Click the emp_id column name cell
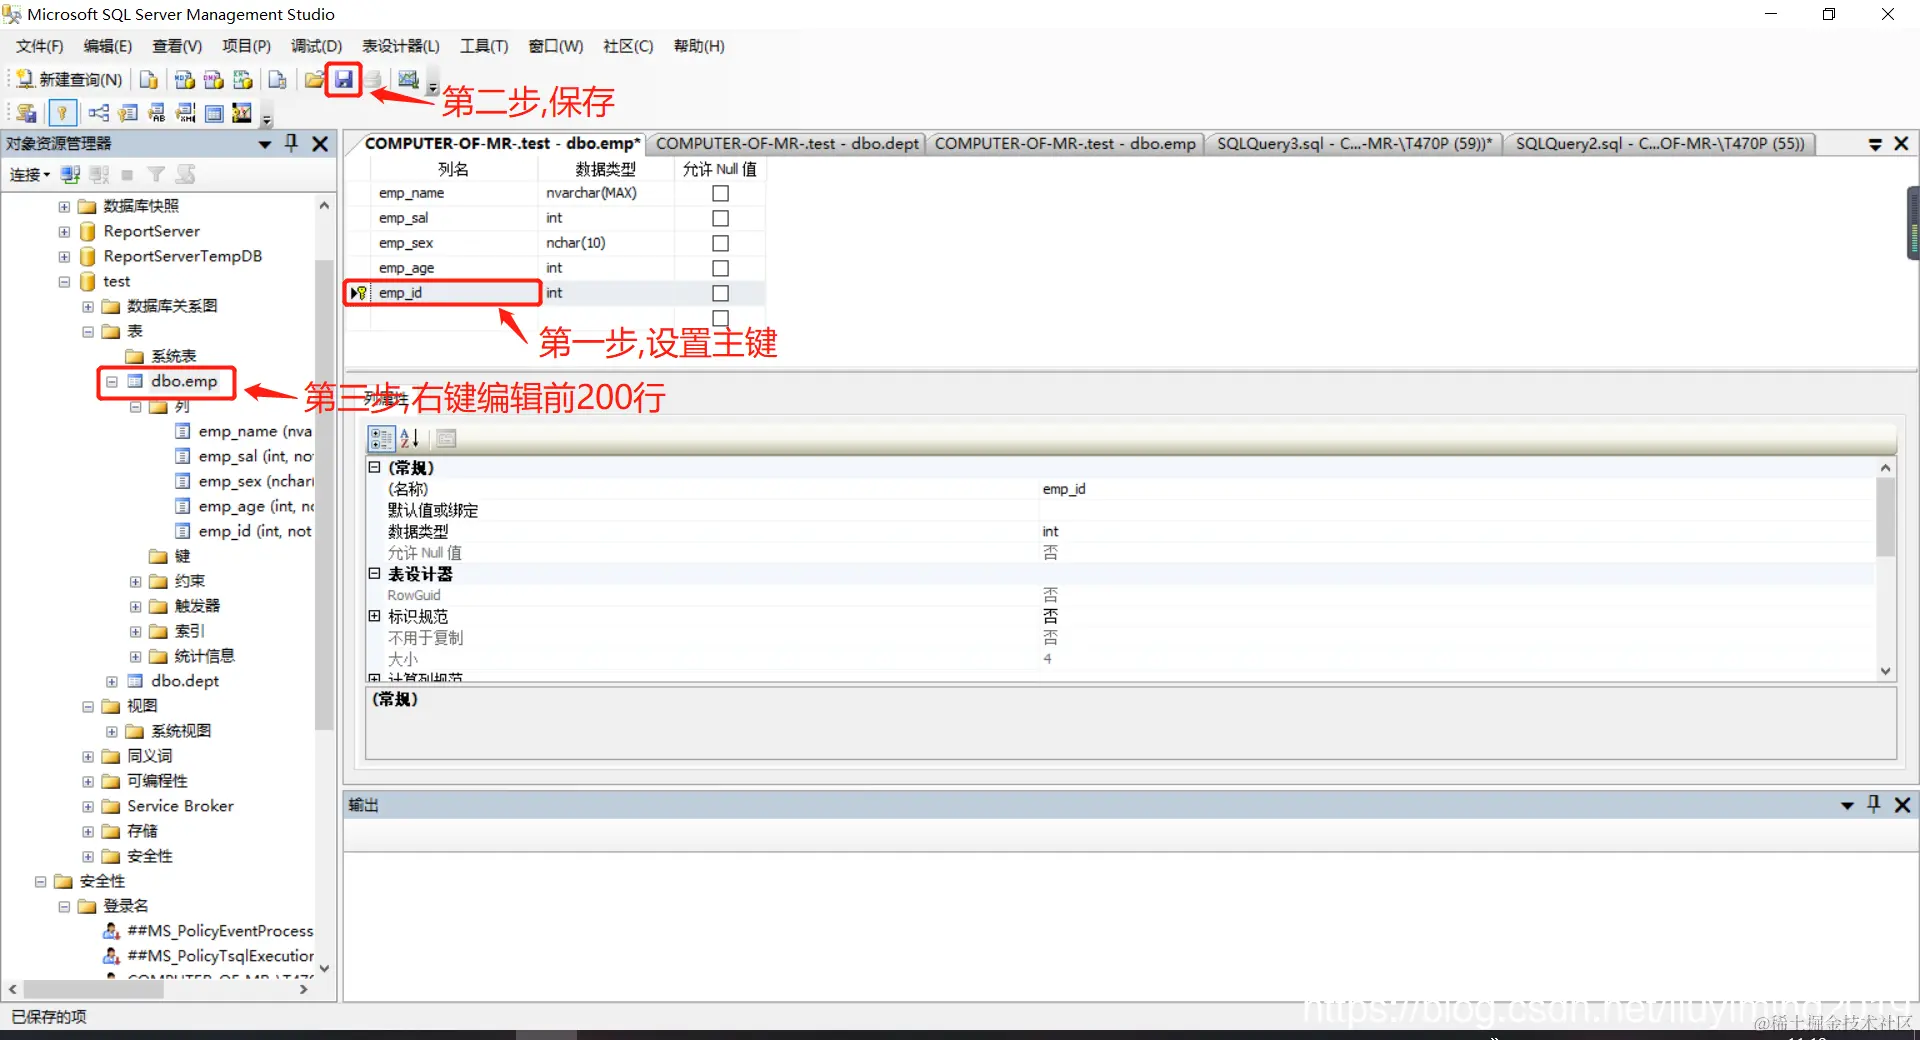This screenshot has height=1040, width=1920. [456, 293]
